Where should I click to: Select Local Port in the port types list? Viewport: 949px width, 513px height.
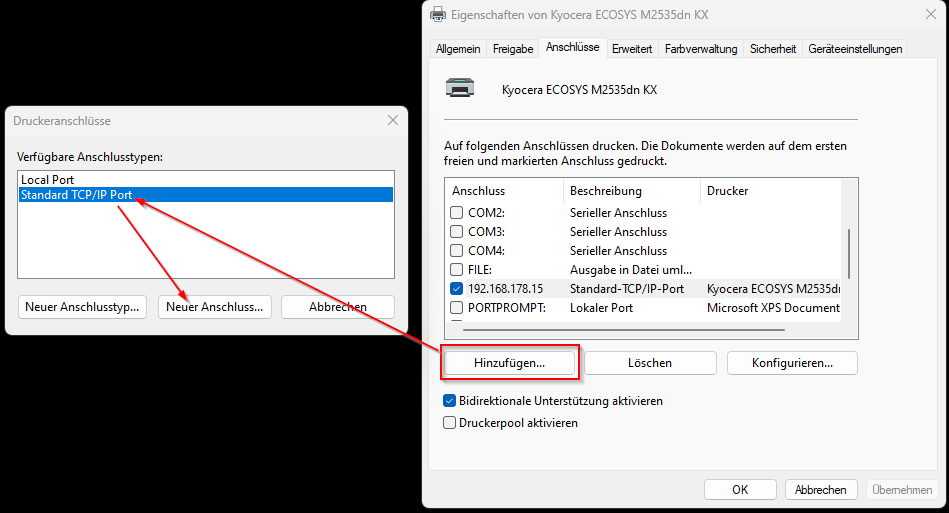point(206,180)
